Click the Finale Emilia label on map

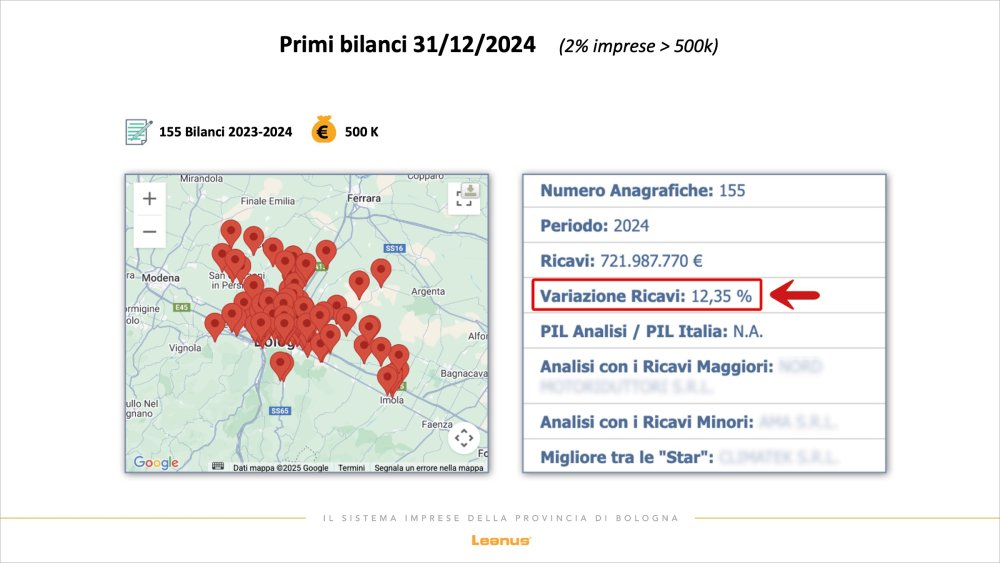tap(268, 201)
